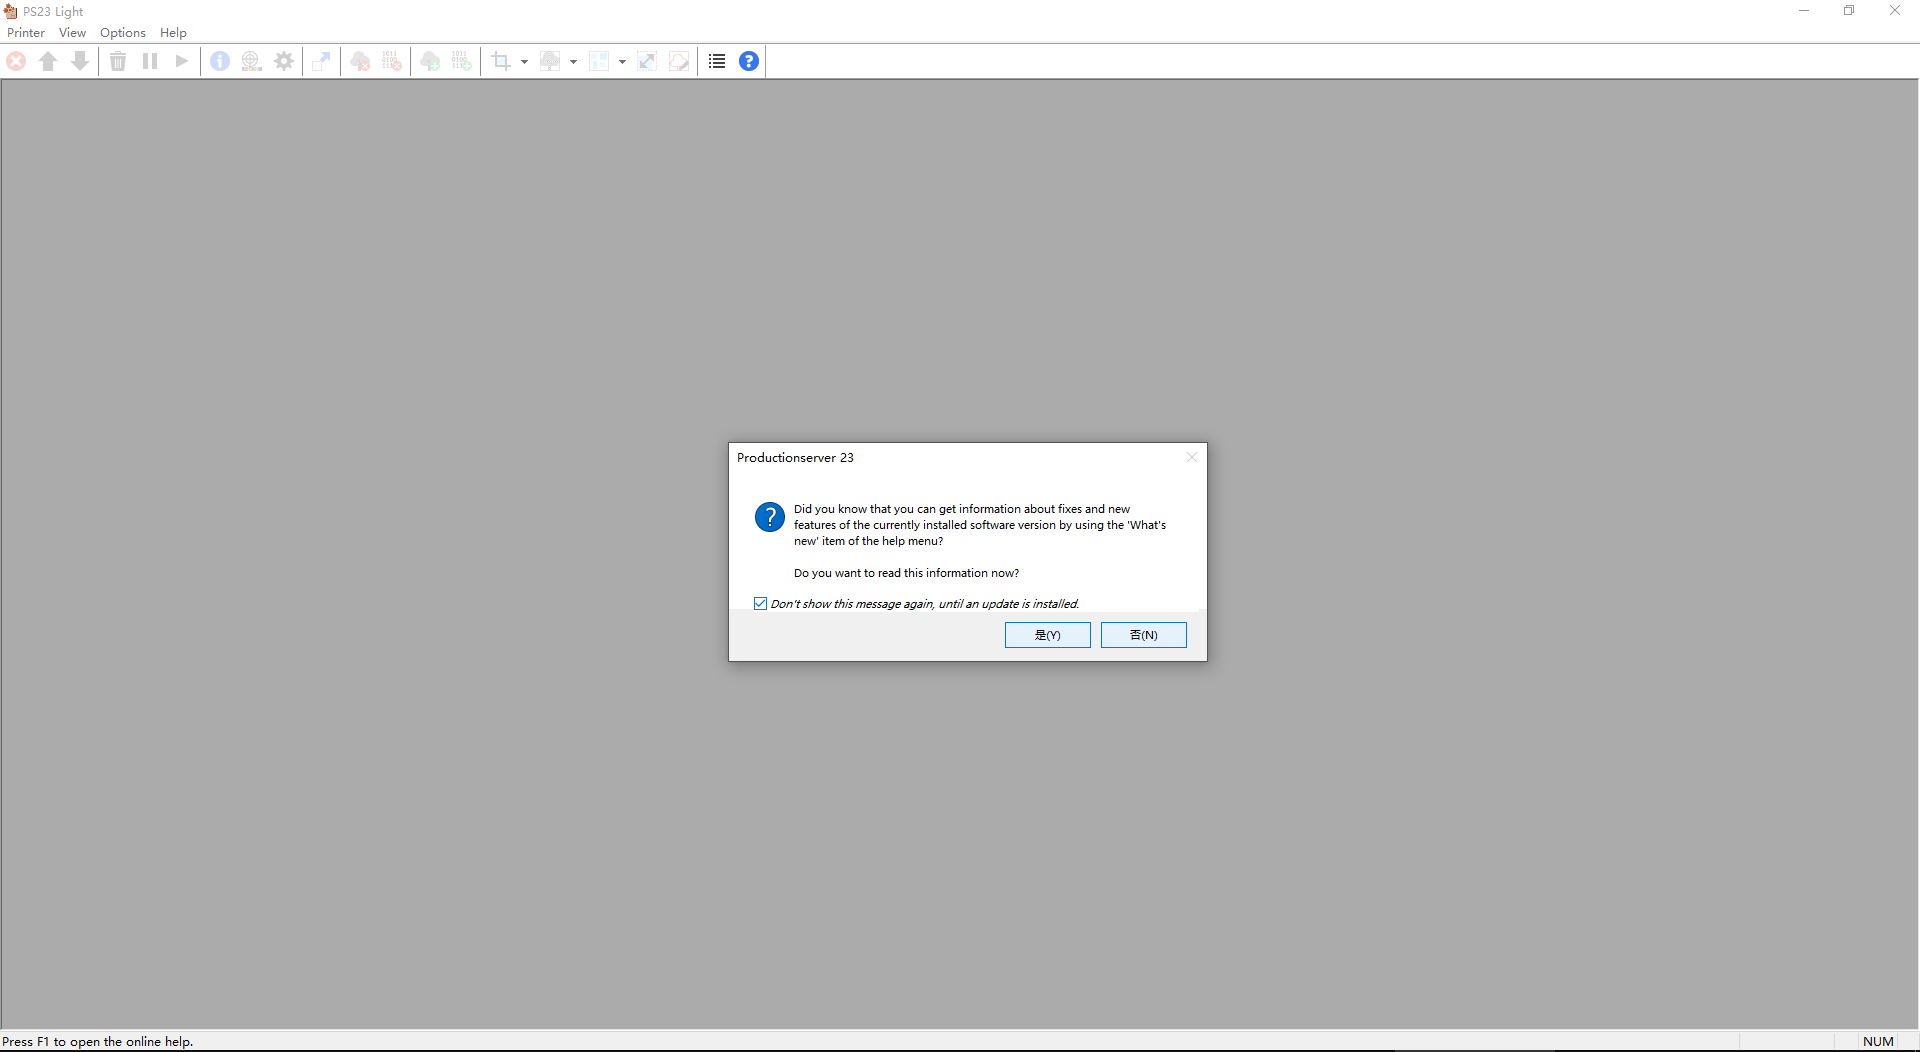Click the color target calibration icon

point(252,61)
